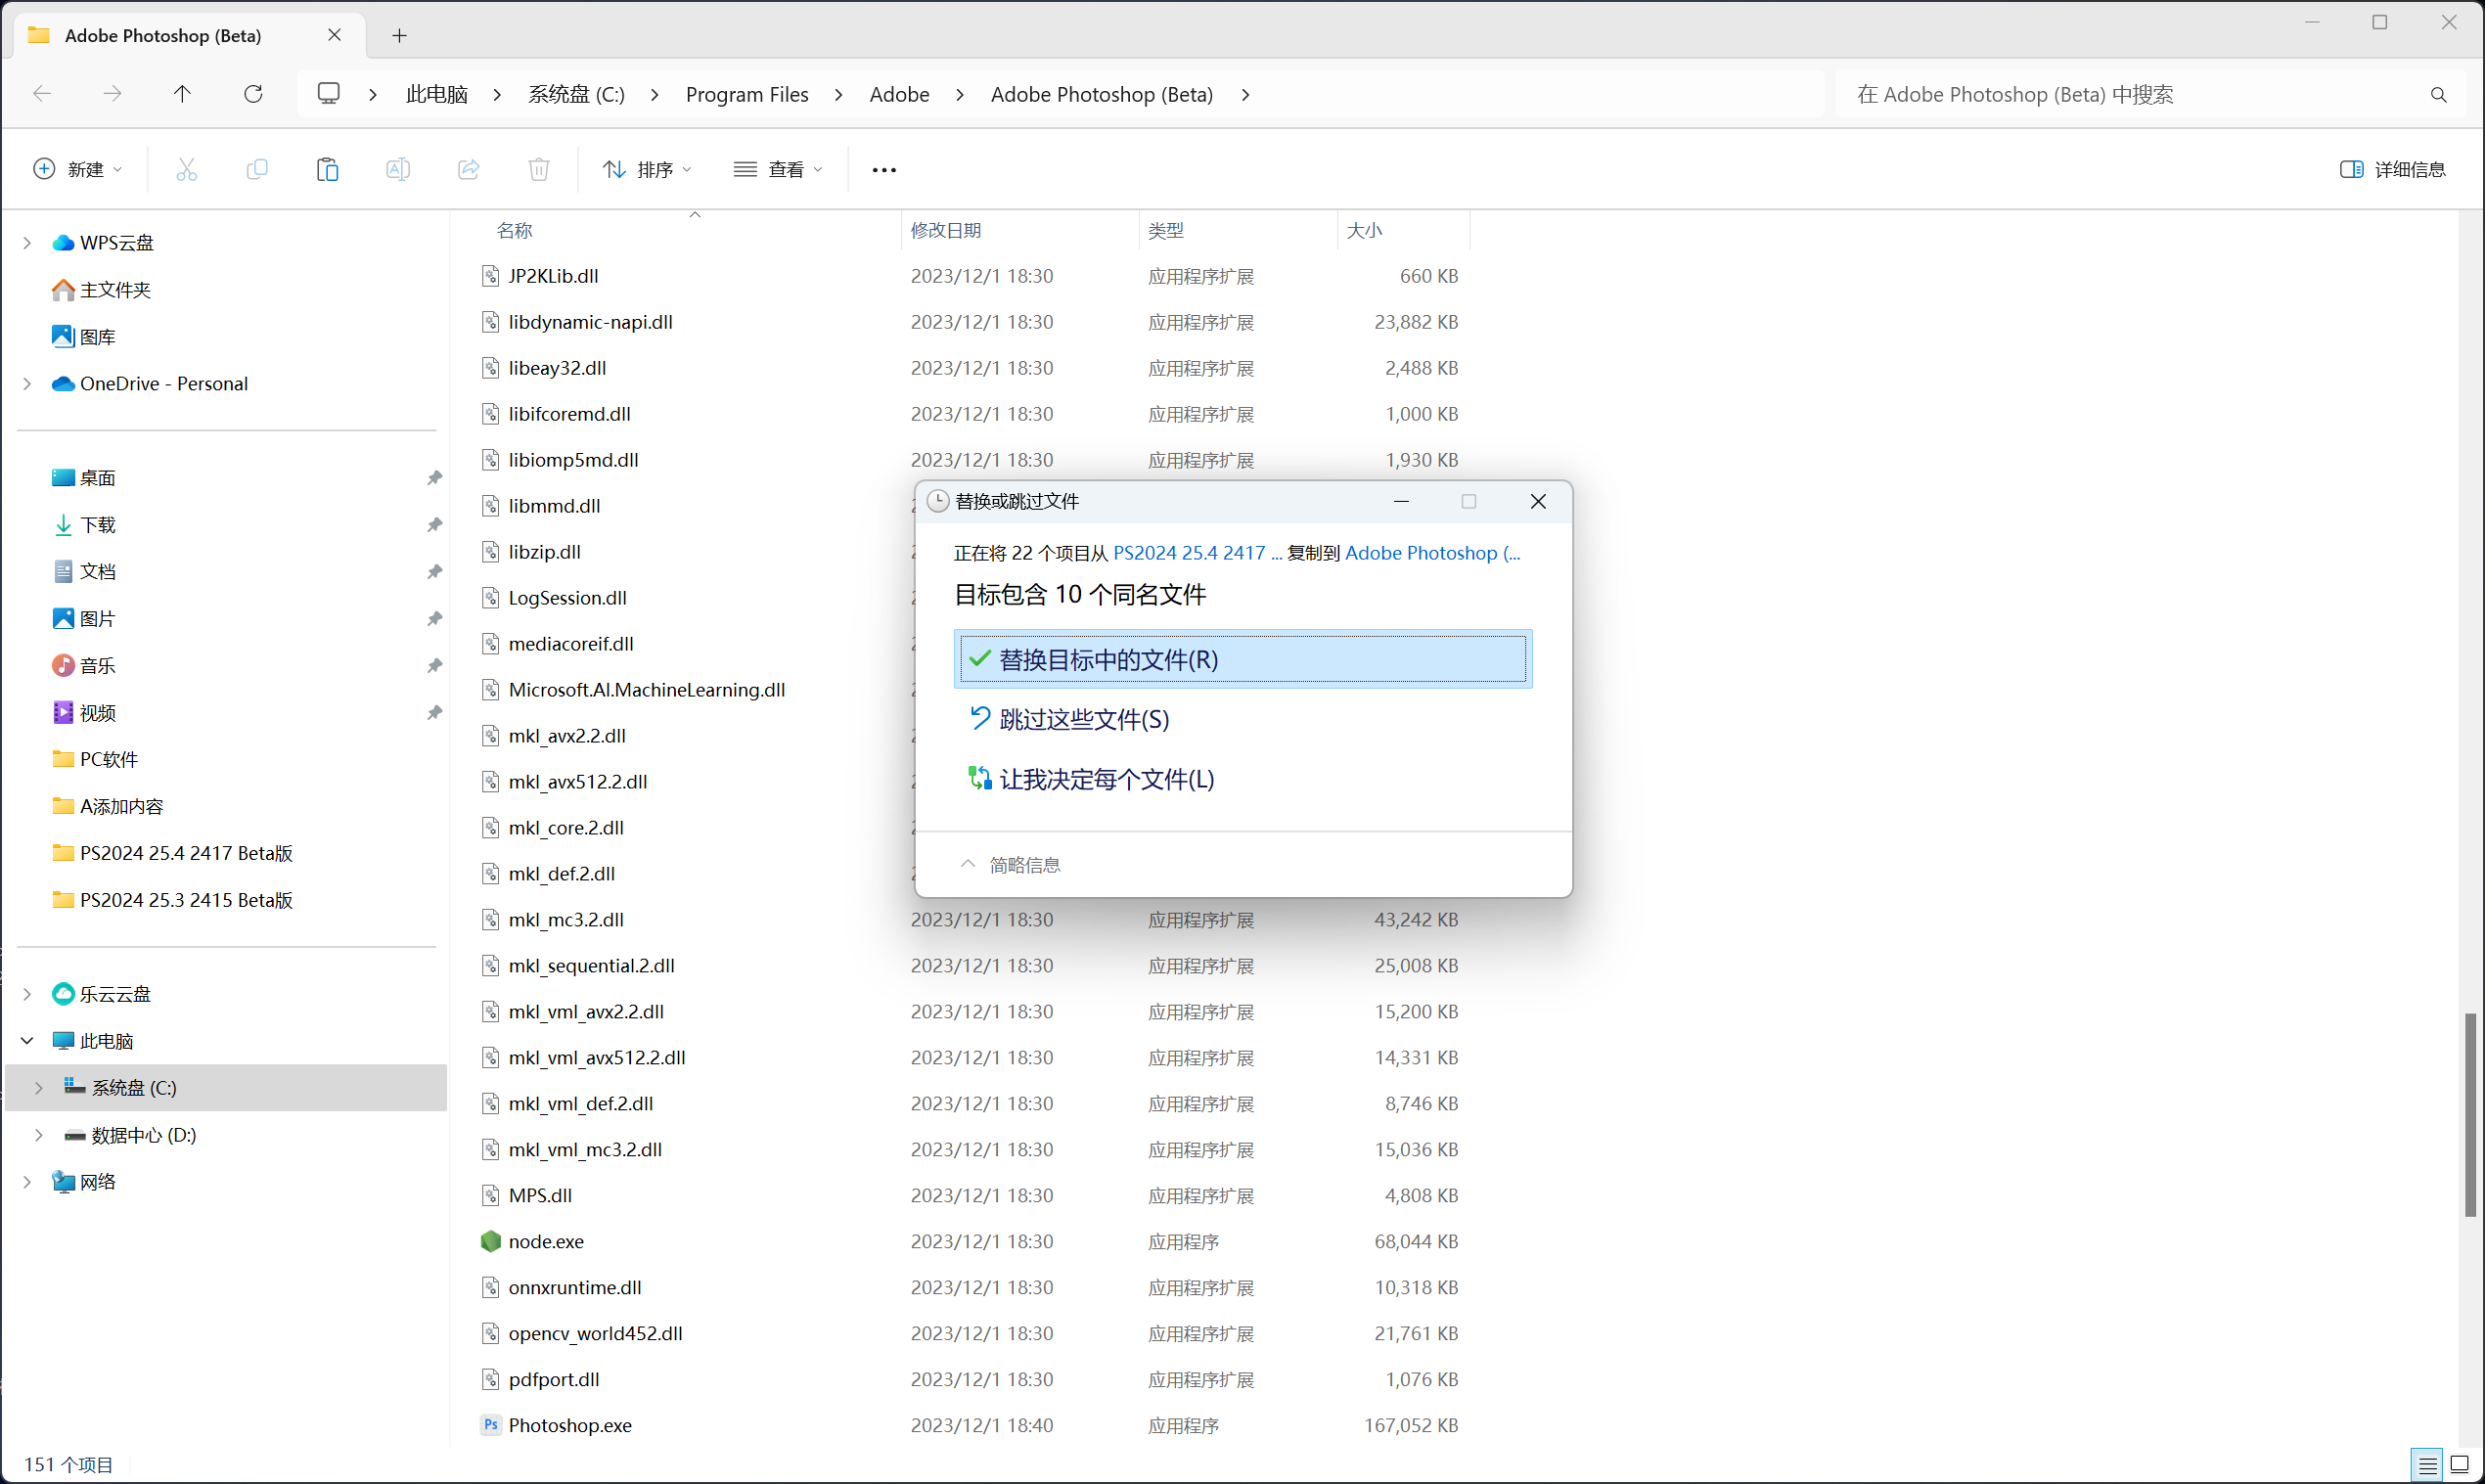The height and width of the screenshot is (1484, 2485).
Task: Toggle the 详细信息 details pane
Action: click(2393, 169)
